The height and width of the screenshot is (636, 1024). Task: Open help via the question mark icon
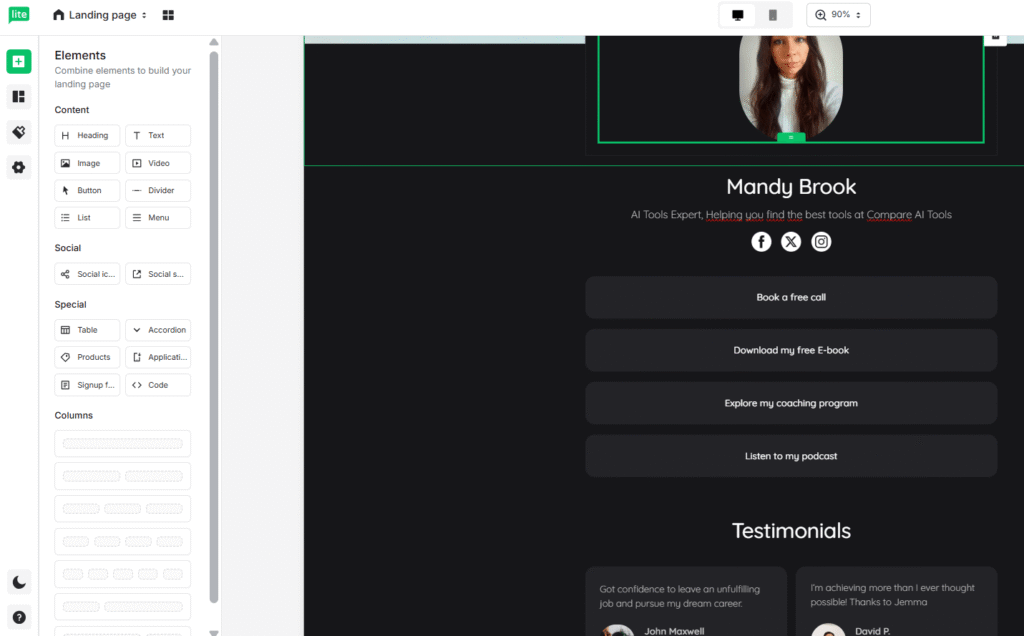click(x=19, y=617)
